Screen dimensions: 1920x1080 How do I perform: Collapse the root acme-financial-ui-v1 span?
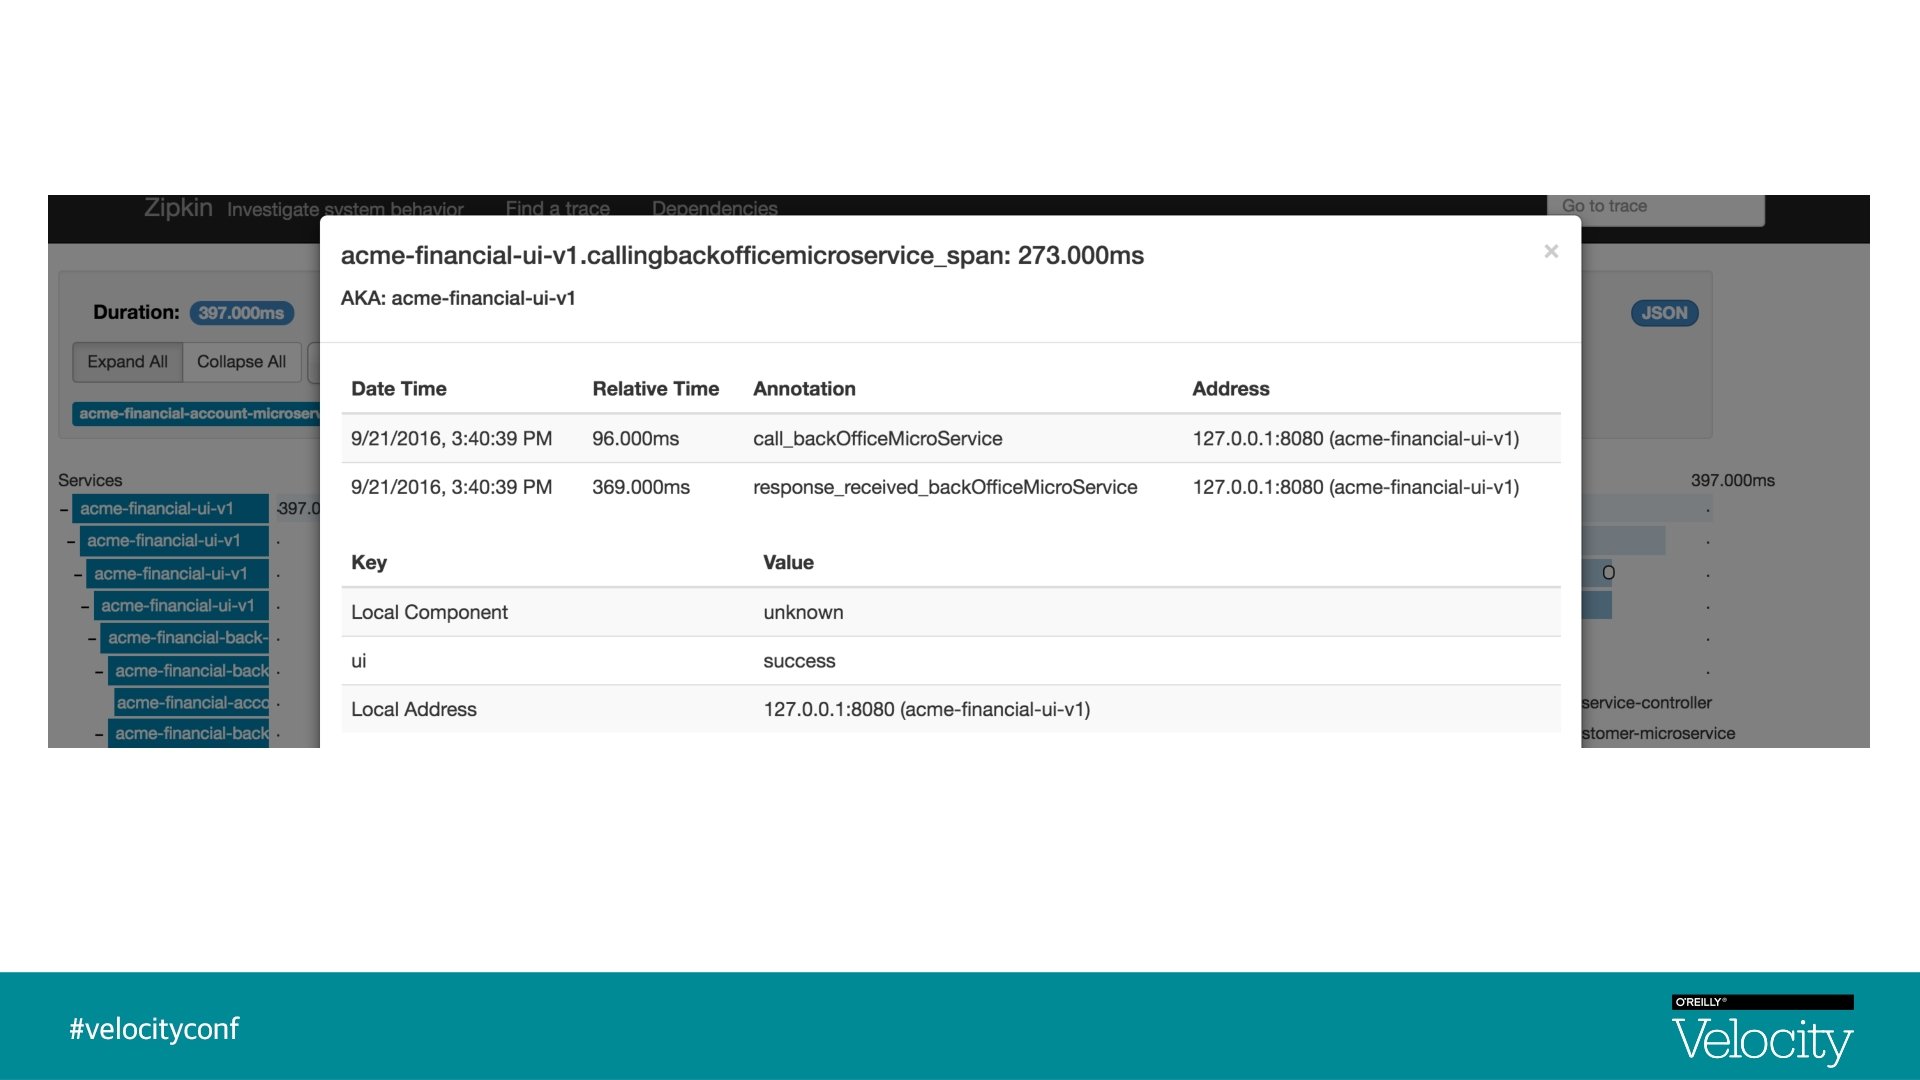pyautogui.click(x=64, y=510)
